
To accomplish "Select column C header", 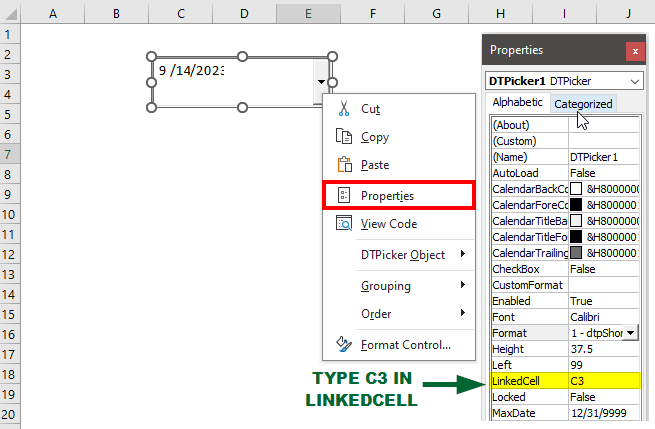I will 180,14.
